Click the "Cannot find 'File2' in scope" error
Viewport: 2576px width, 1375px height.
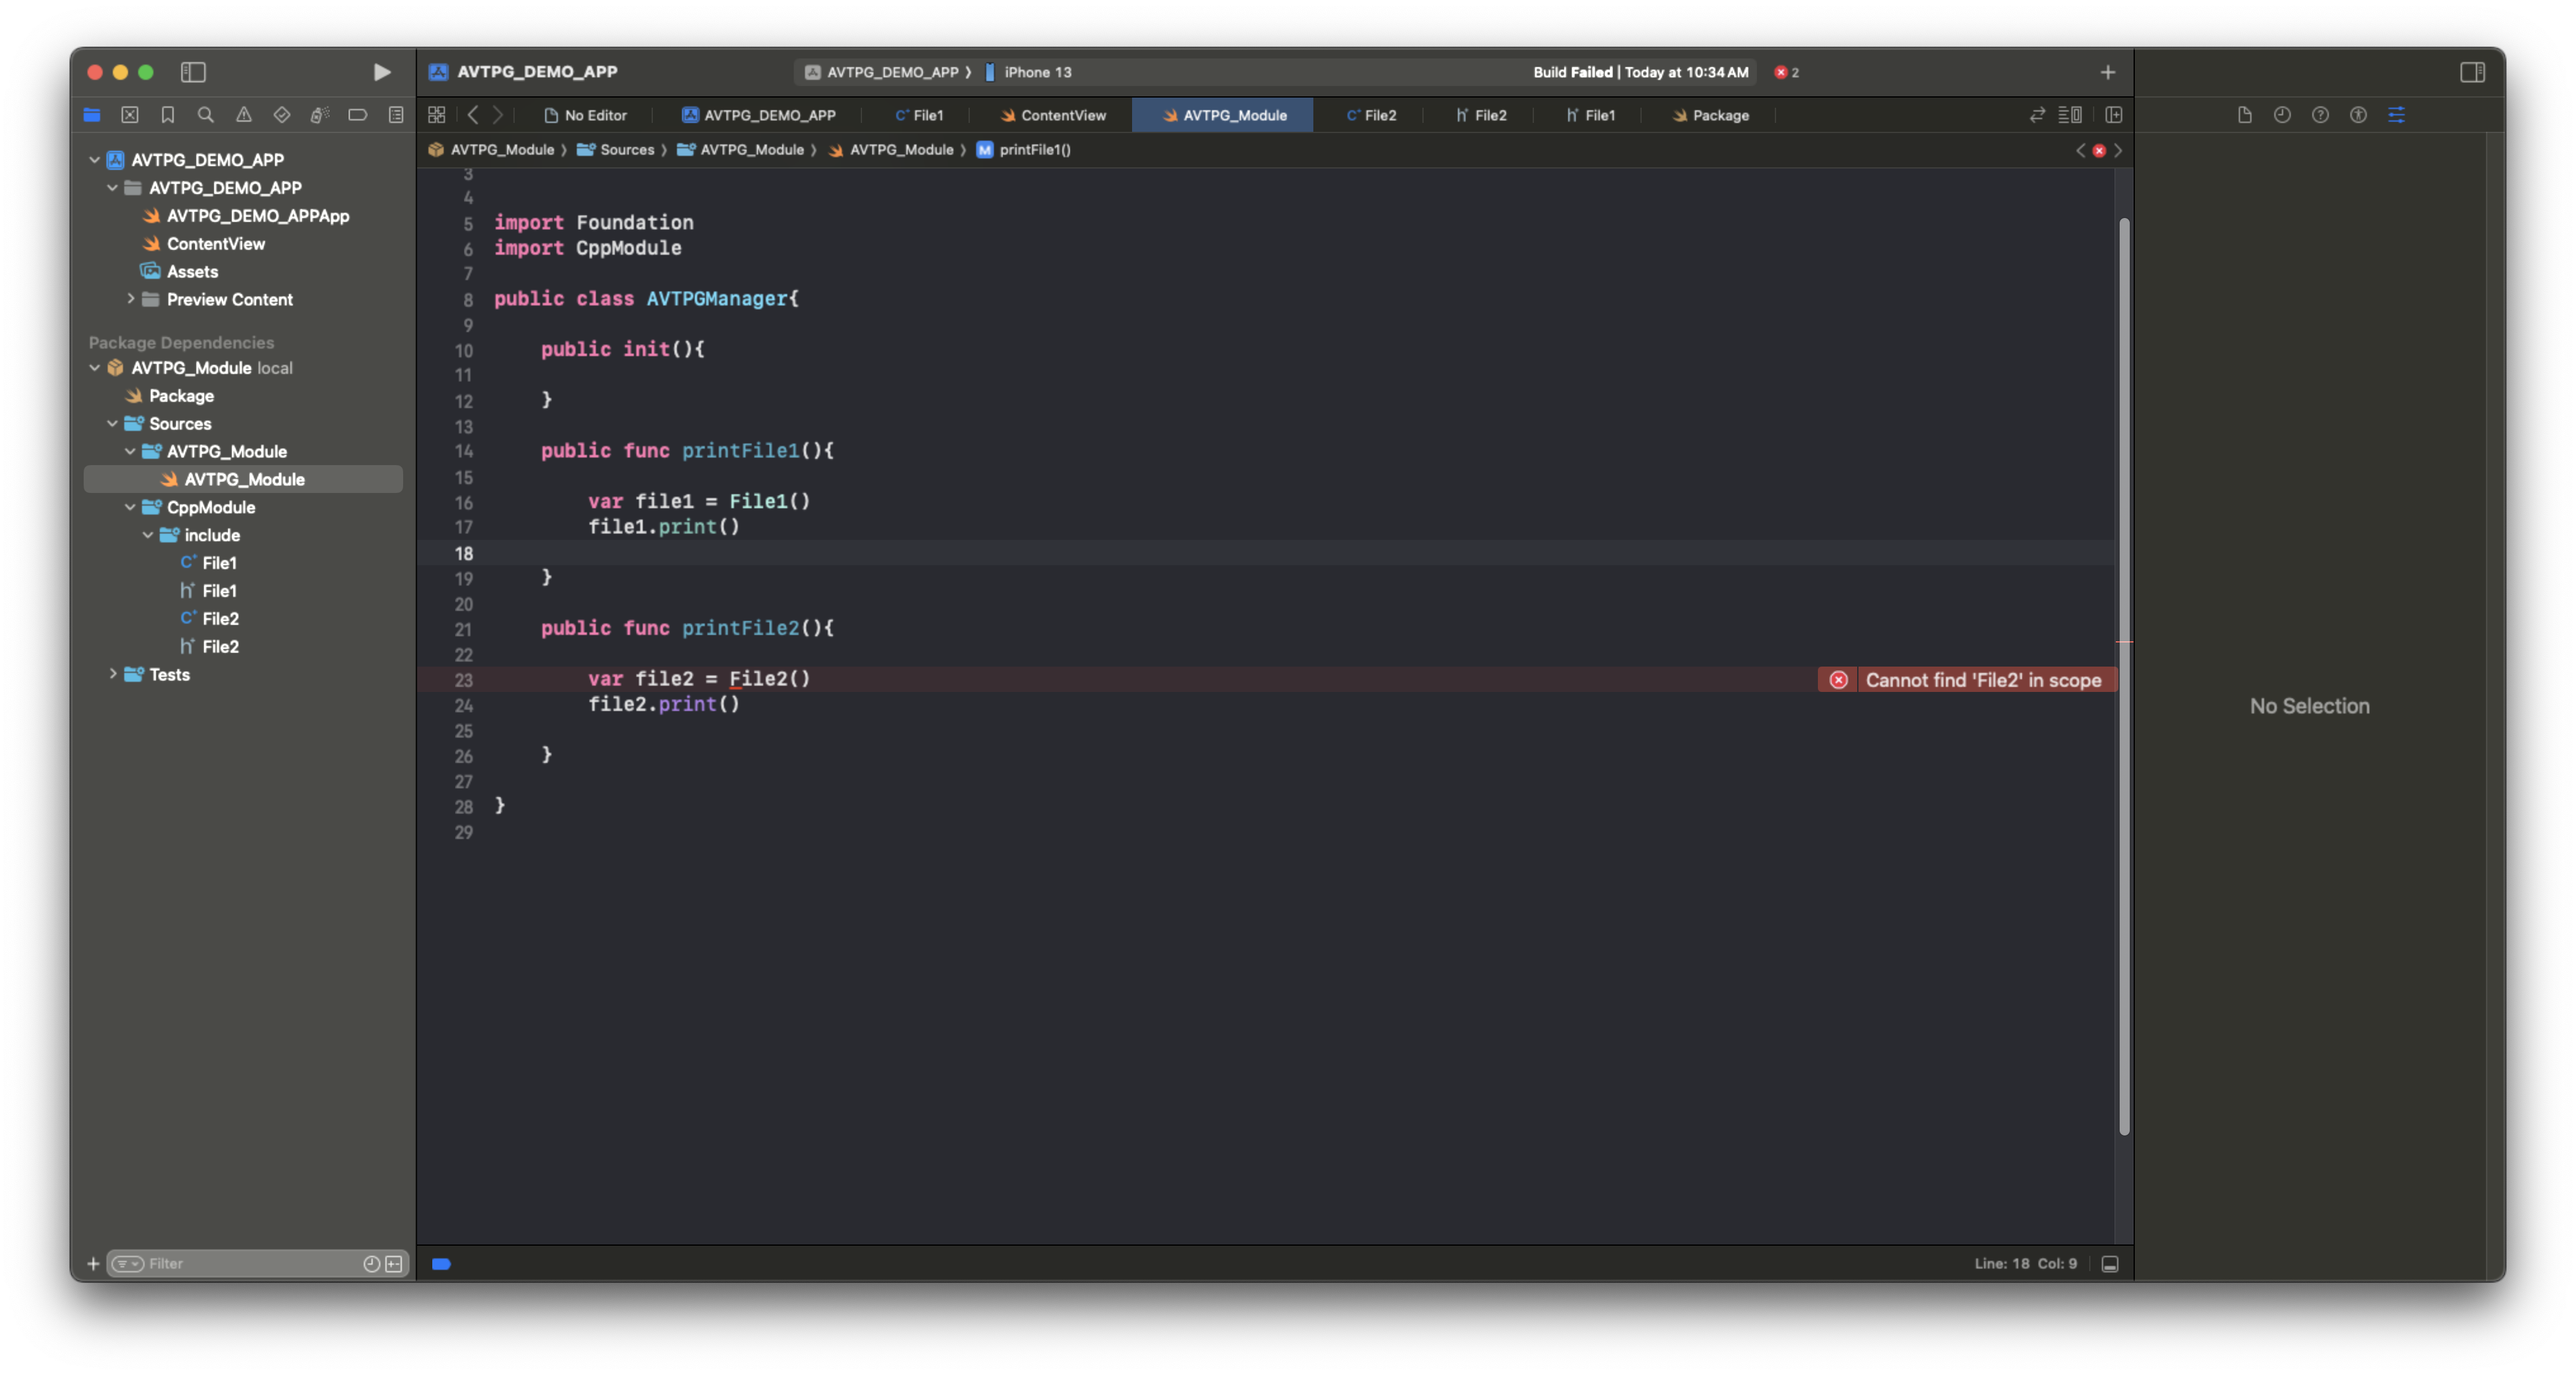[1967, 680]
